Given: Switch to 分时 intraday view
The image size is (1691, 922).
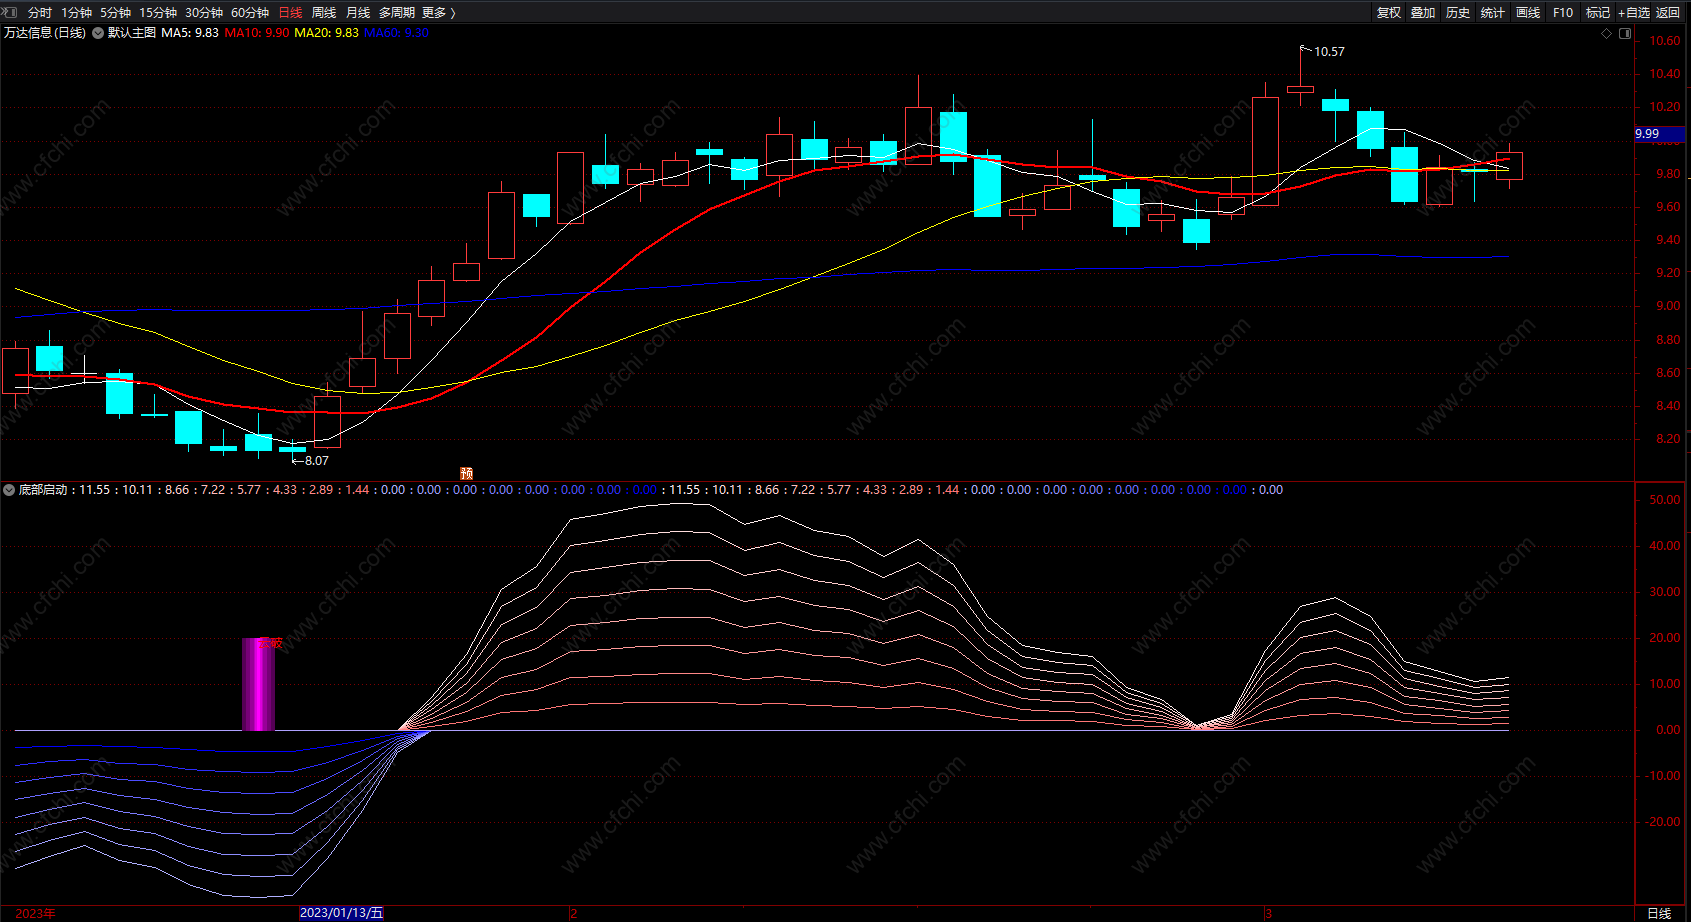Looking at the screenshot, I should [40, 12].
